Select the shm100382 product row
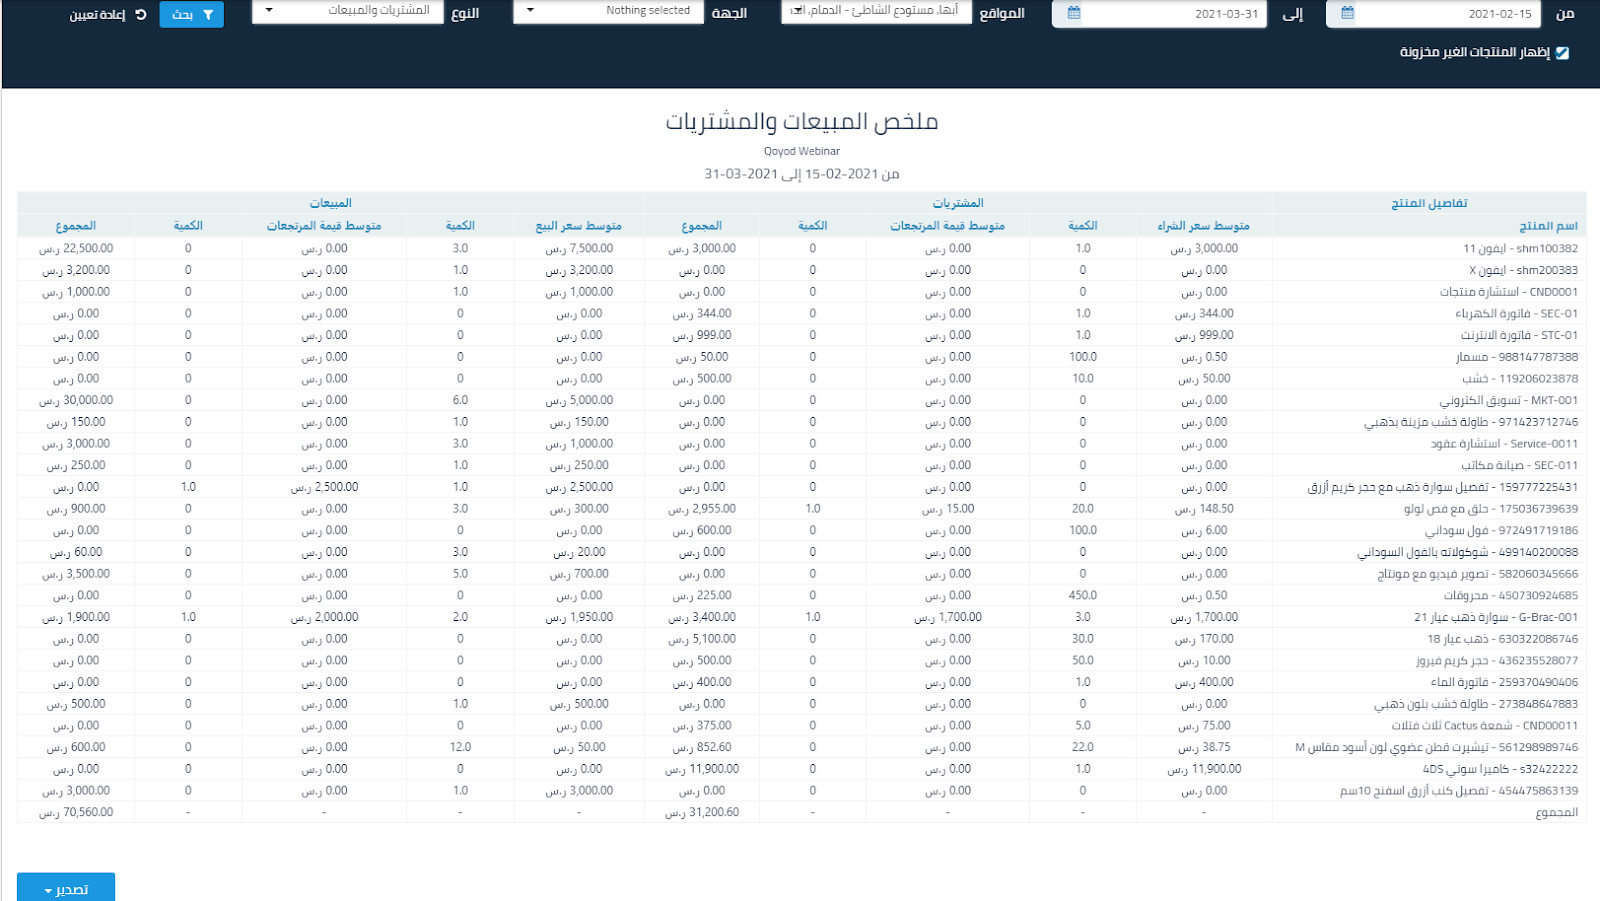 [x=1520, y=249]
